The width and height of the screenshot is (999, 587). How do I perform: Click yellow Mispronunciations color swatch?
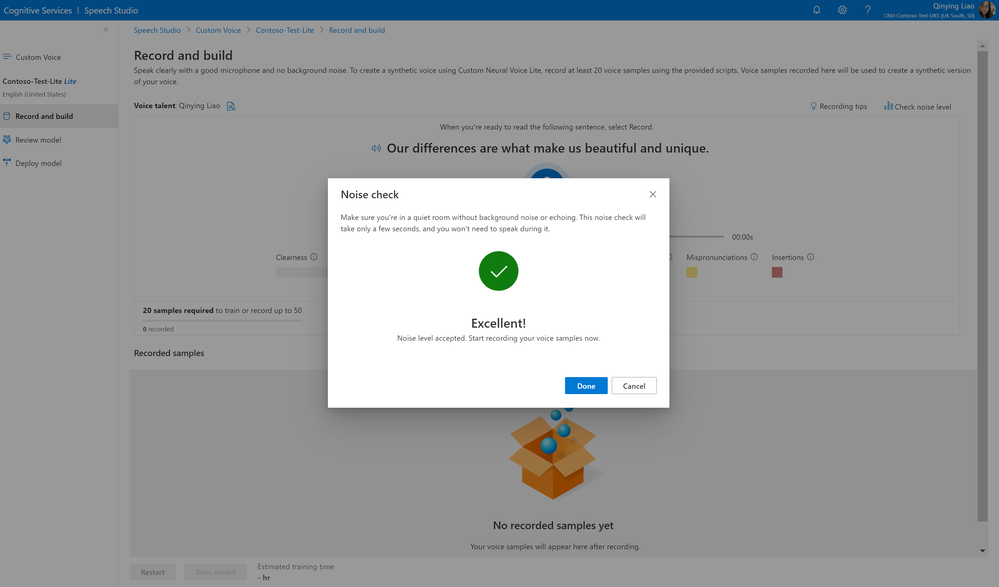point(691,272)
